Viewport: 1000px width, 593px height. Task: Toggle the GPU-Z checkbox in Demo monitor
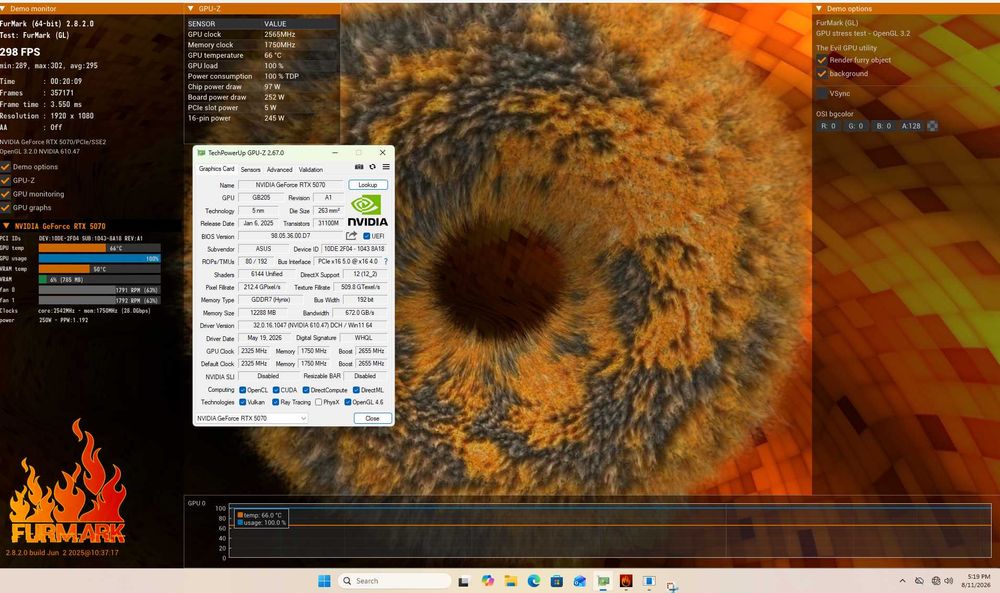coord(6,180)
